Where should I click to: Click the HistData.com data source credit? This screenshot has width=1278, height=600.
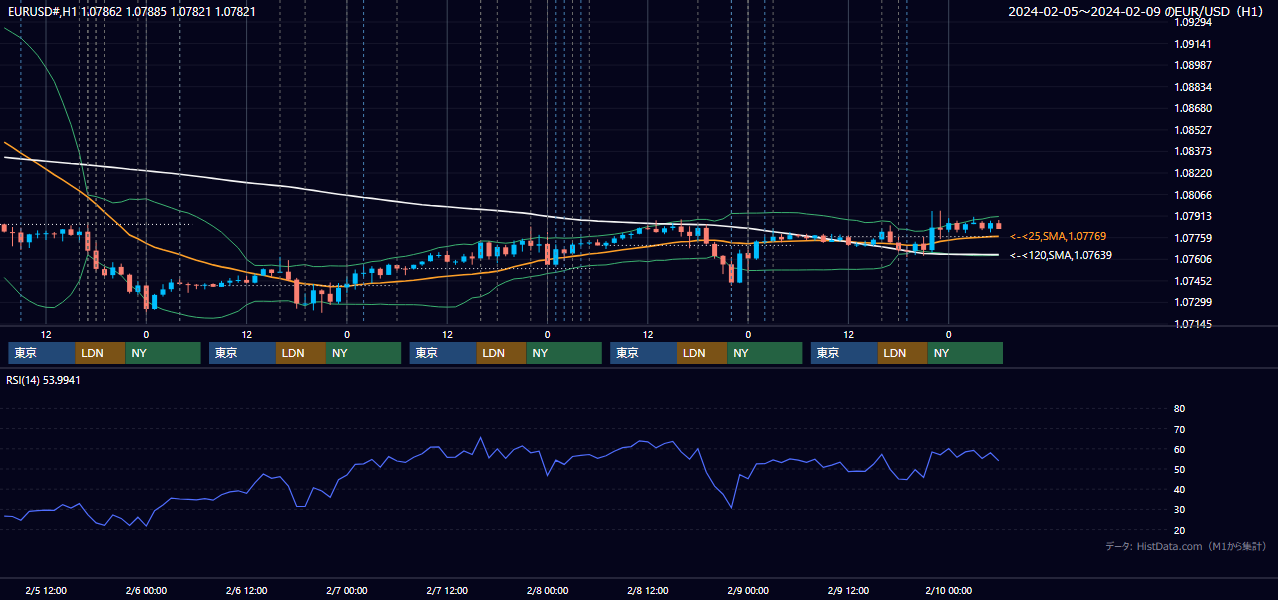pos(1186,546)
